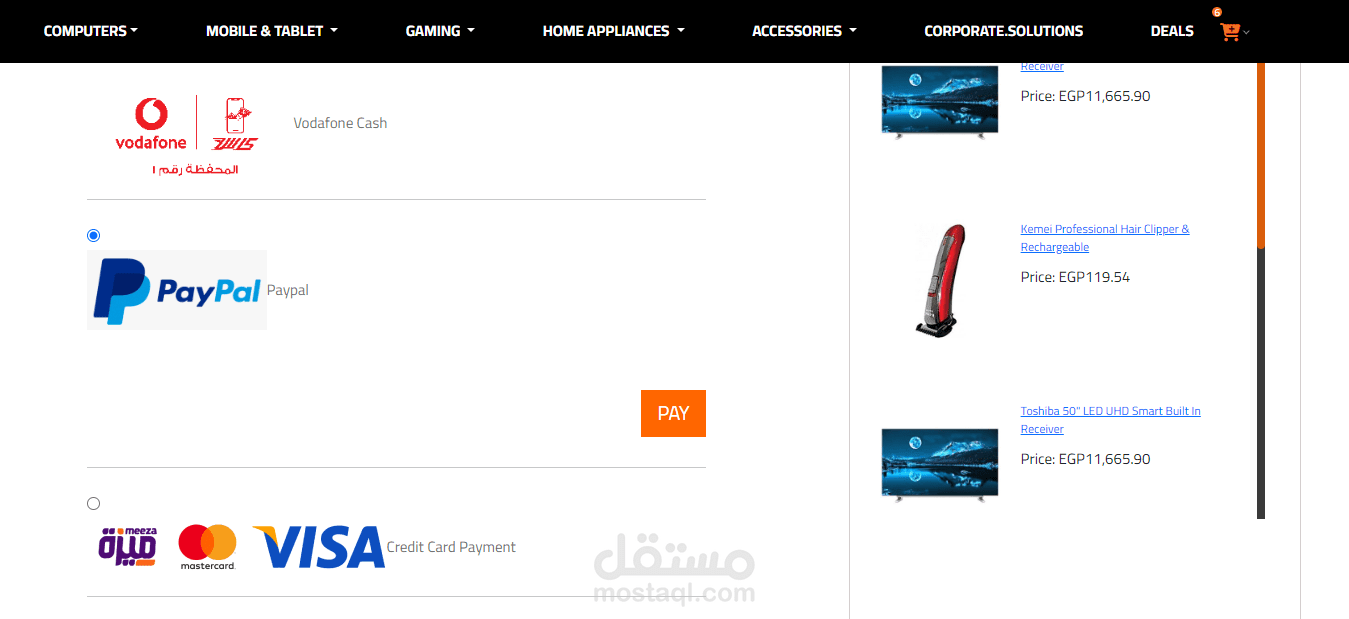Go to the Deals menu item
Screen dimensions: 1349x619
1172,31
